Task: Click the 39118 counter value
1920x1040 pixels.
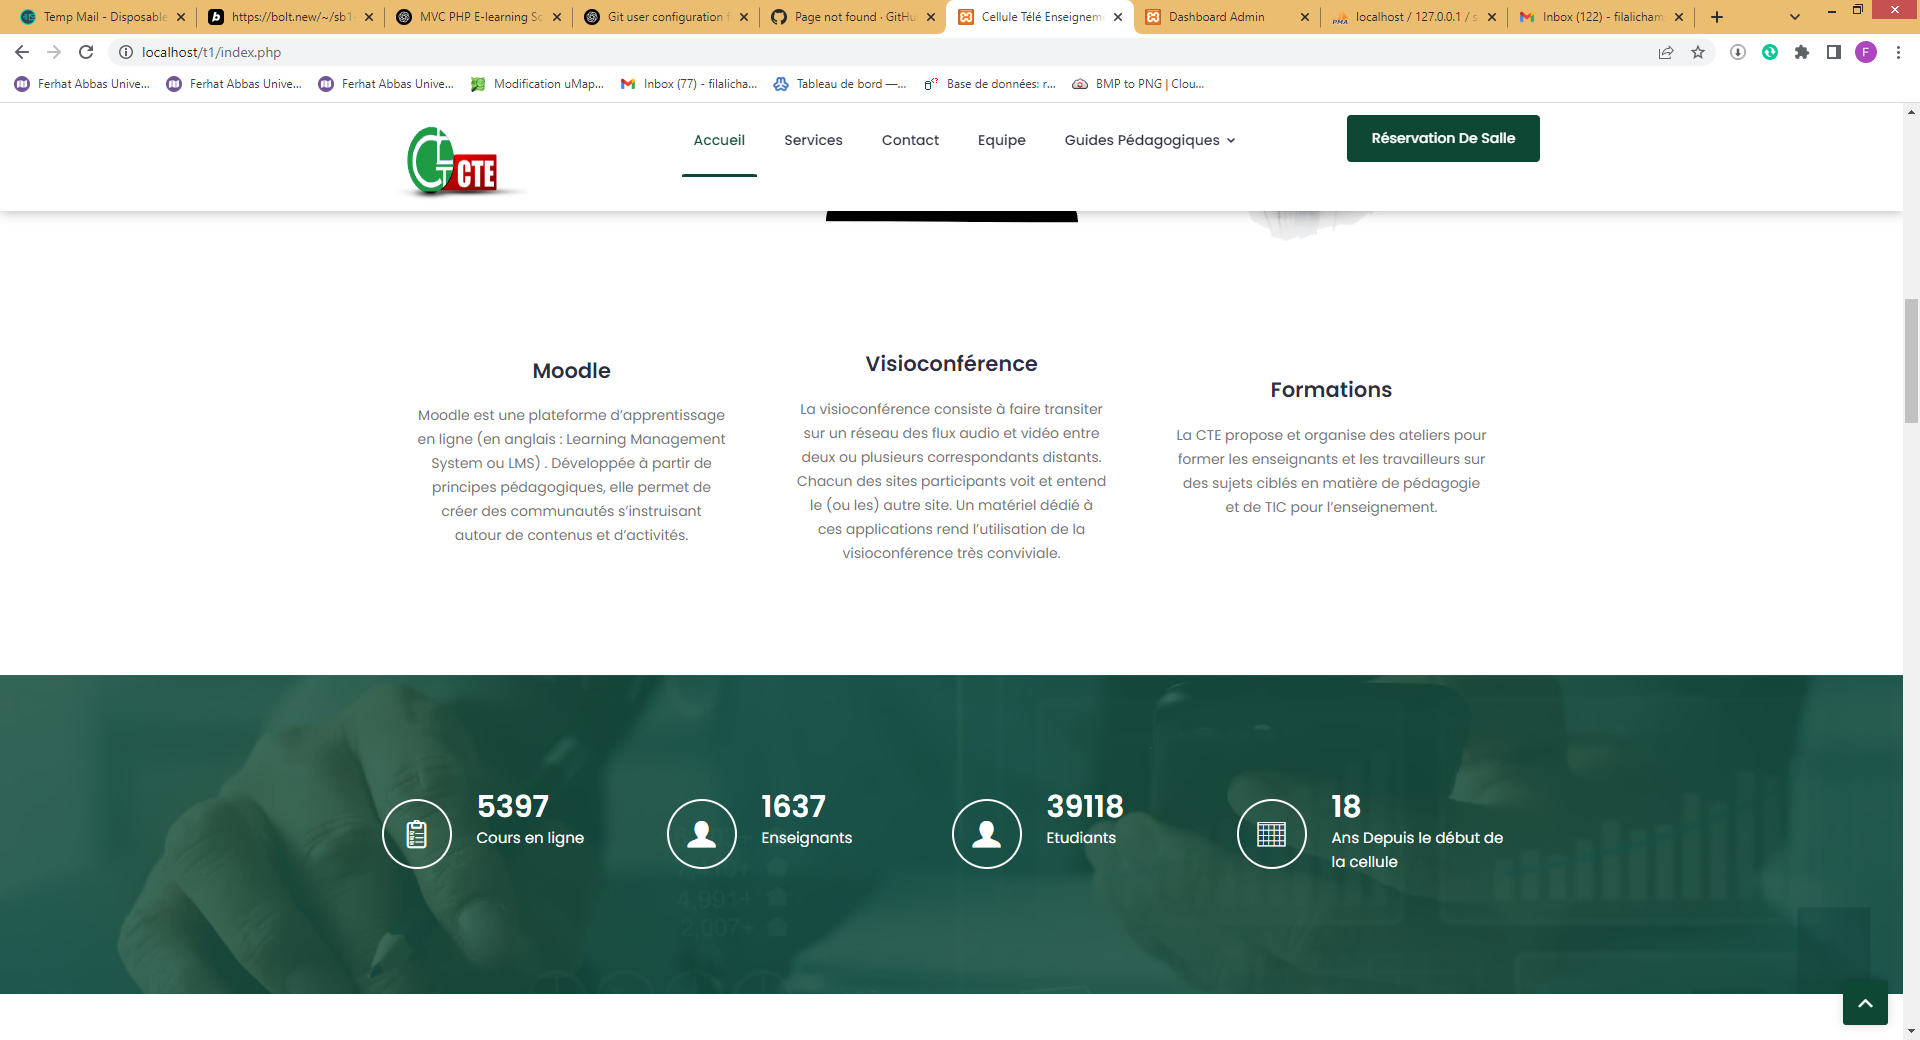Action: (1085, 806)
